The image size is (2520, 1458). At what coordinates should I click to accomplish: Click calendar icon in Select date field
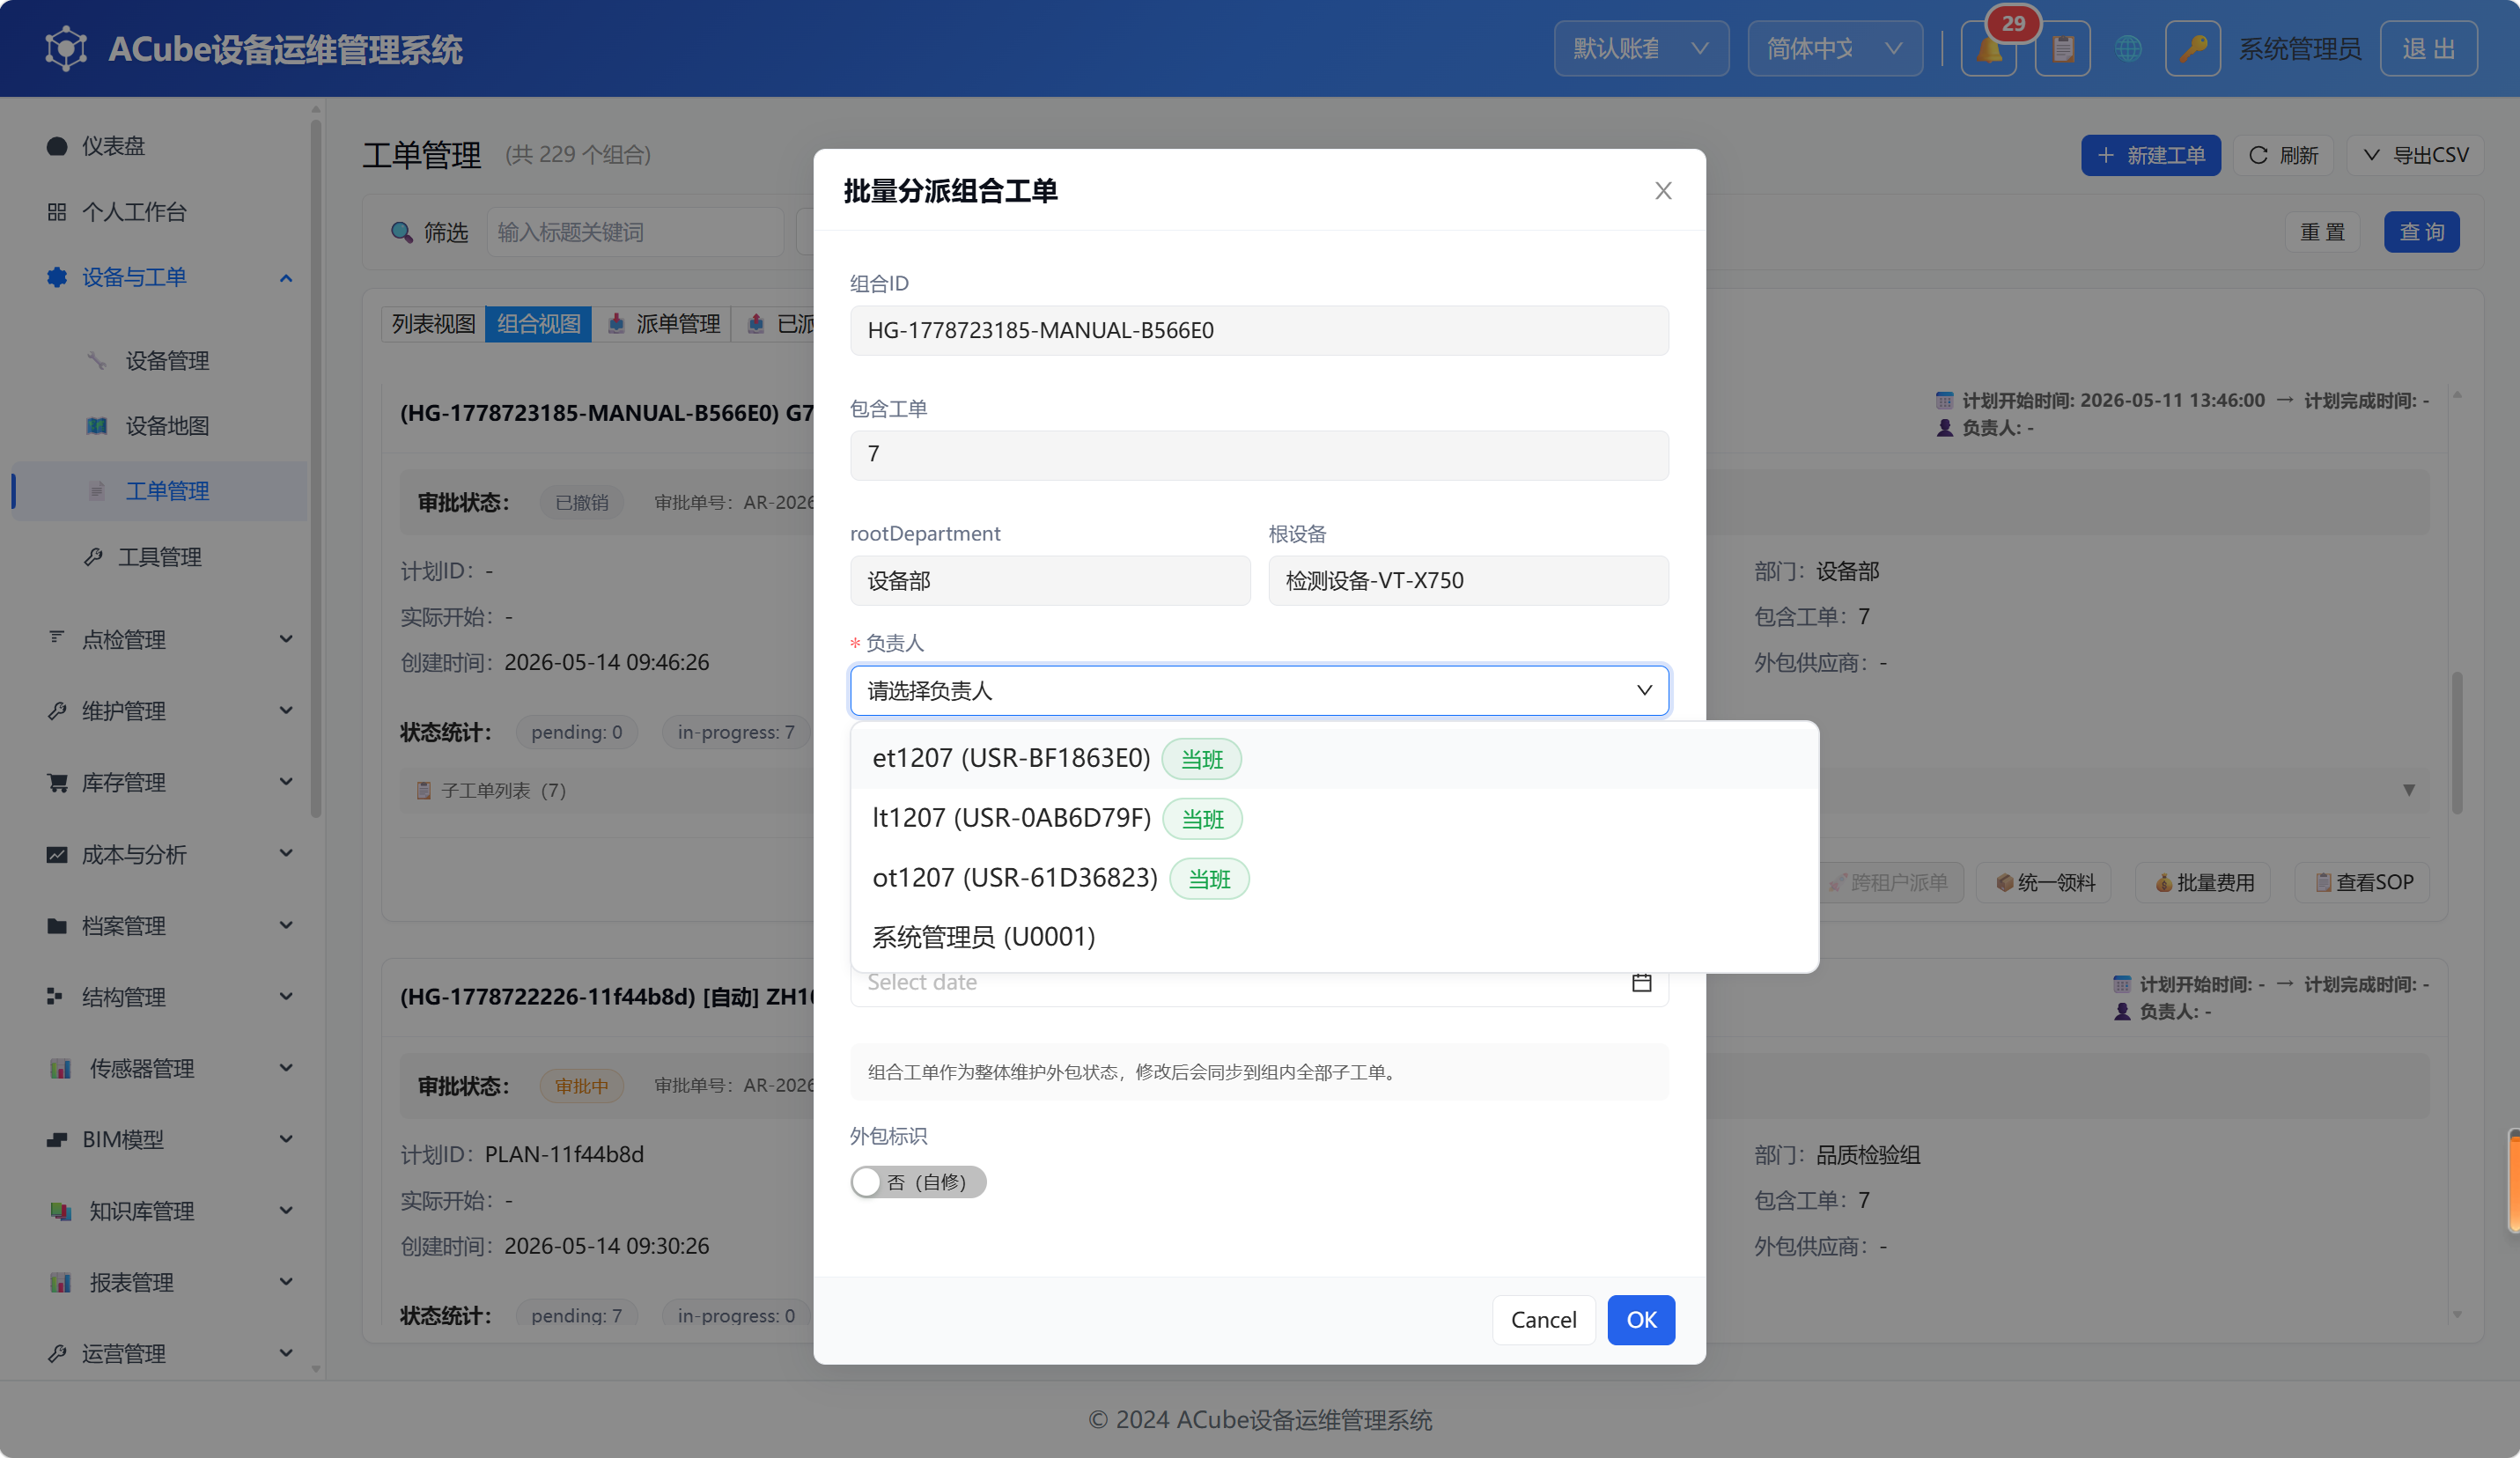click(1641, 982)
